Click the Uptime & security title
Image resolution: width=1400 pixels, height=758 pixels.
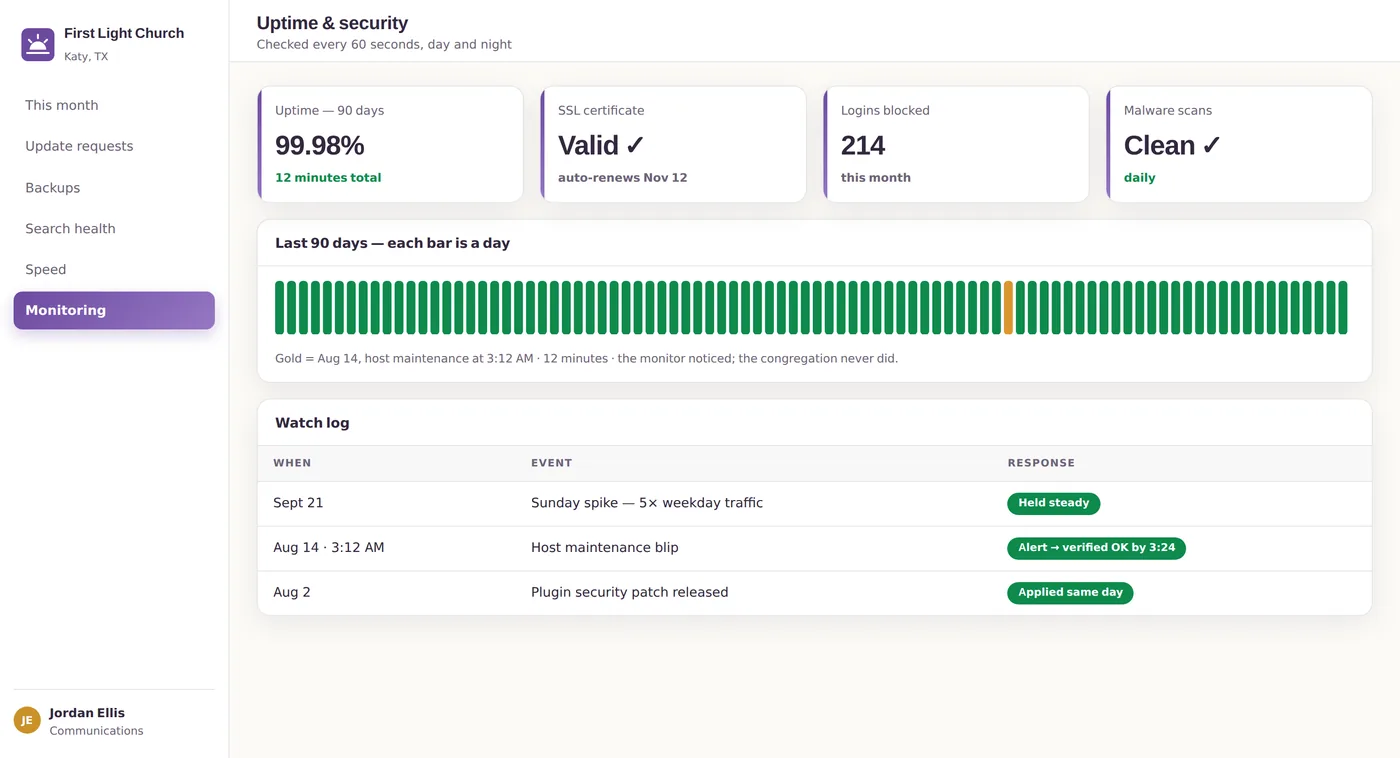click(x=332, y=23)
